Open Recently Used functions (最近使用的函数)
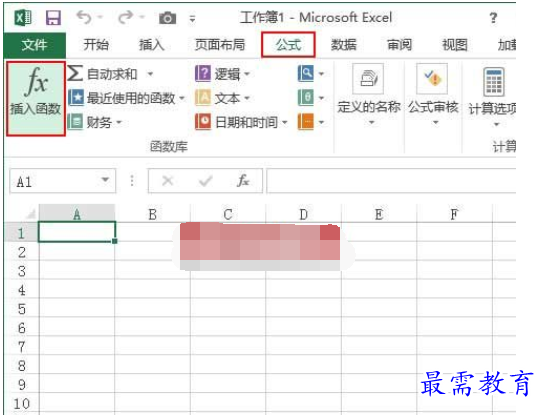This screenshot has height=415, width=542. pyautogui.click(x=127, y=98)
